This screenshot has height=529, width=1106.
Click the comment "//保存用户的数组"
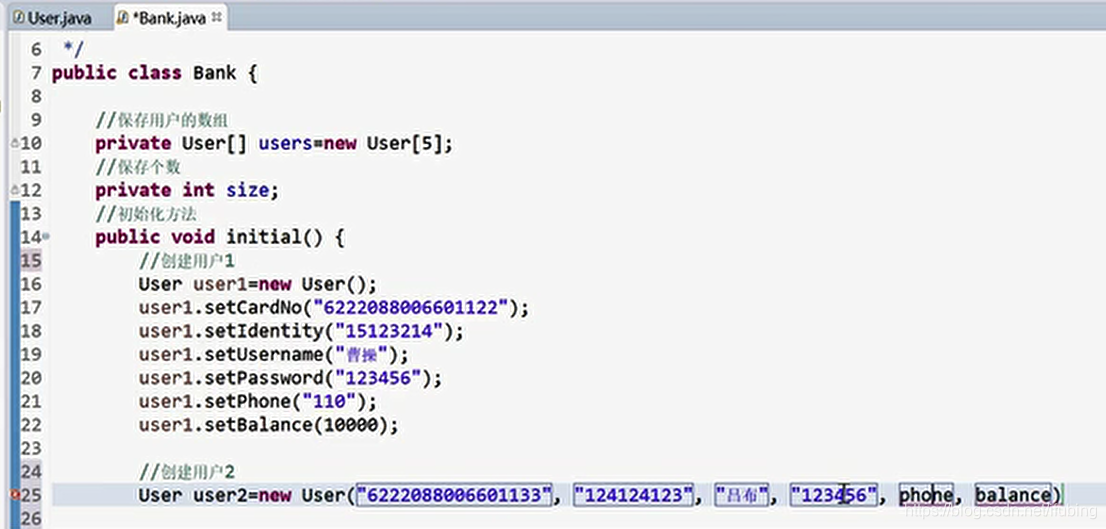(162, 121)
